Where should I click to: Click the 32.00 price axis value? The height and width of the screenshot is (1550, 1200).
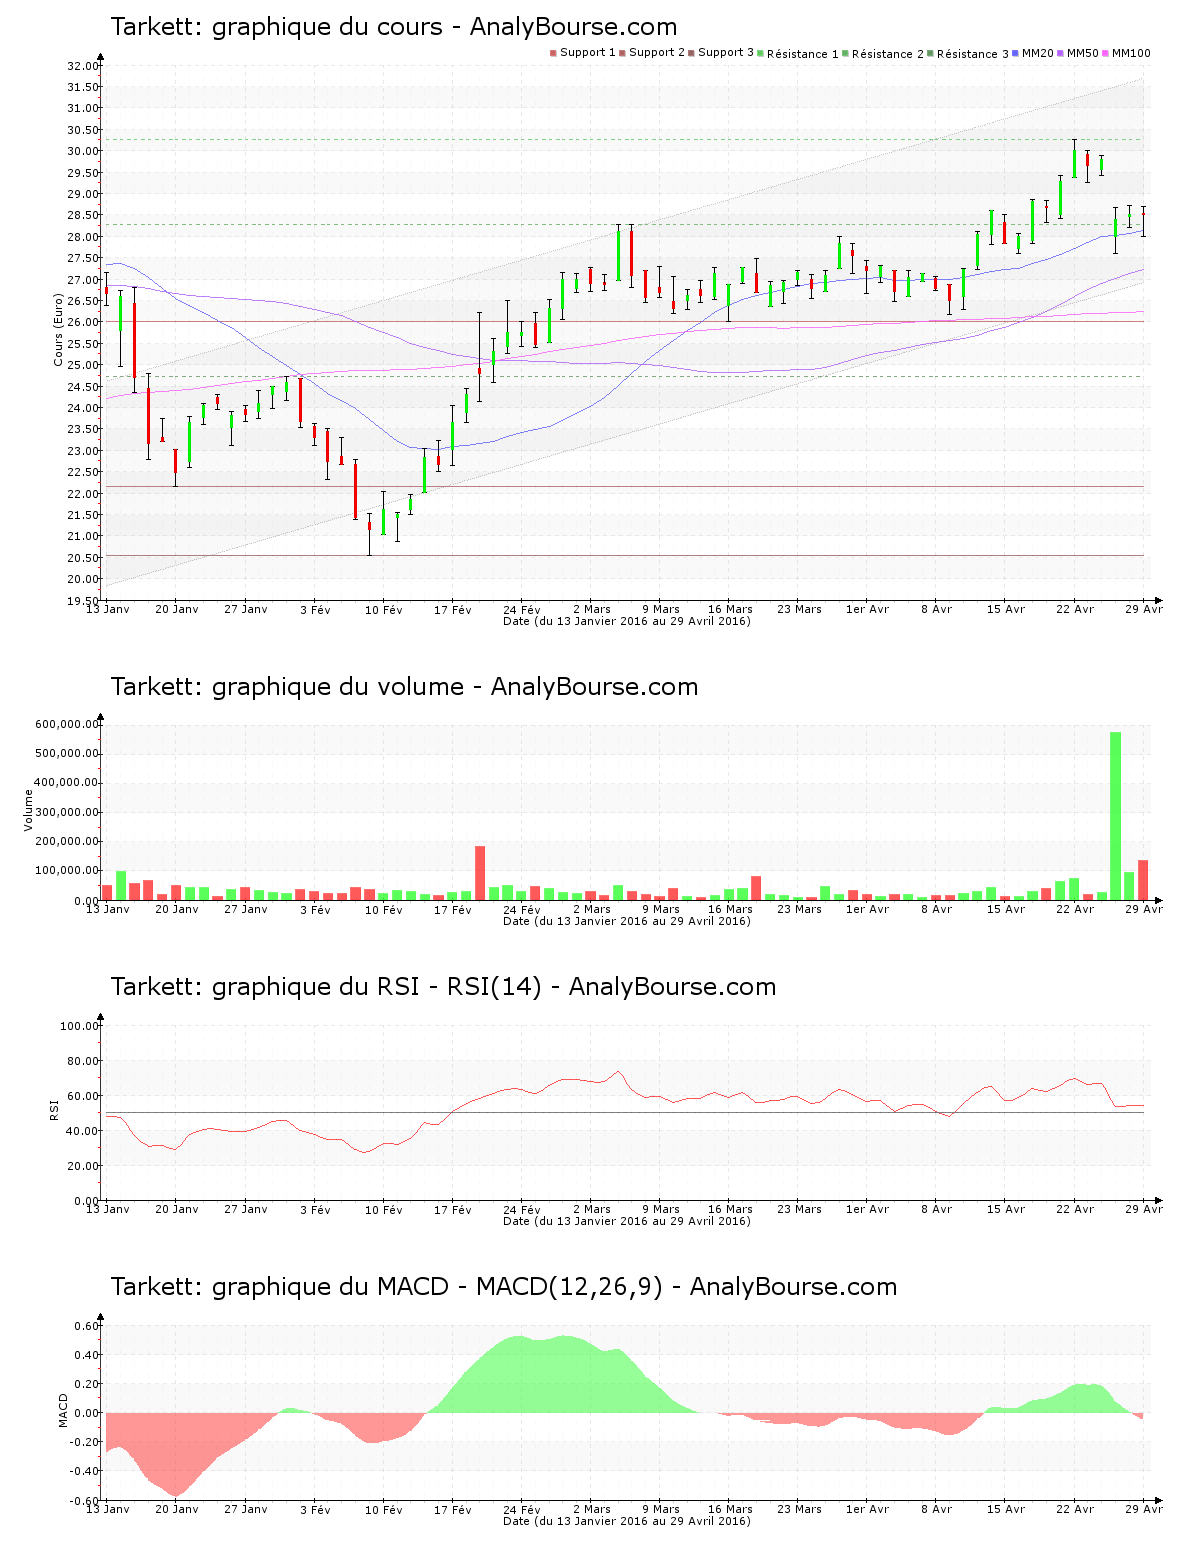[82, 66]
